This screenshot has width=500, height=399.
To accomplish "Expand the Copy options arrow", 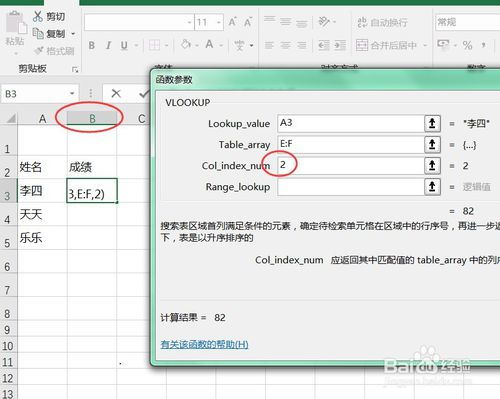I will tap(73, 34).
